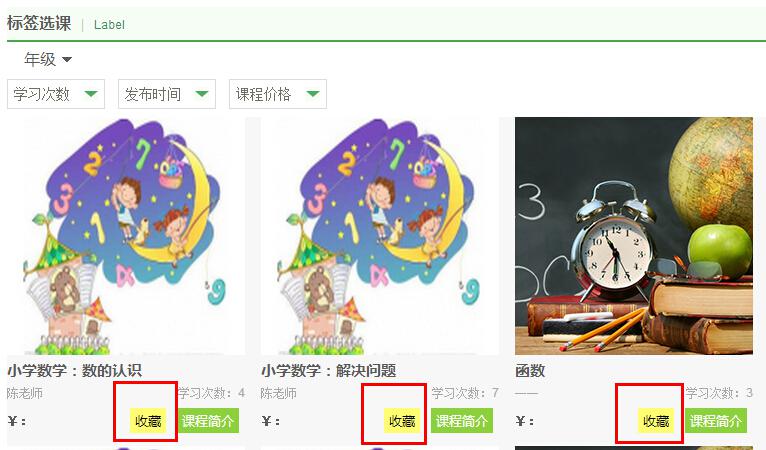This screenshot has height=450, width=766.
Task: Open the 解决问题 cartoon course thumbnail
Action: point(380,236)
